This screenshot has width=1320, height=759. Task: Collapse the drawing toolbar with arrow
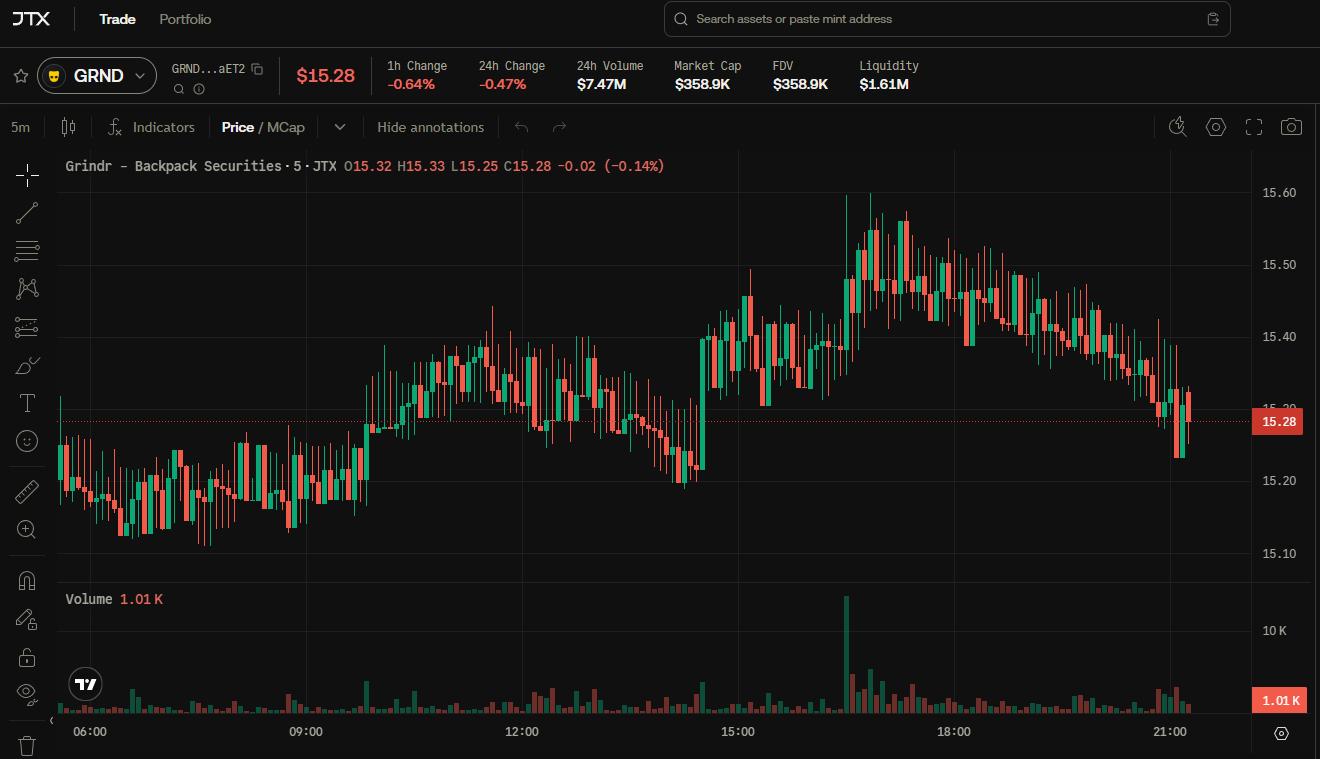[51, 720]
